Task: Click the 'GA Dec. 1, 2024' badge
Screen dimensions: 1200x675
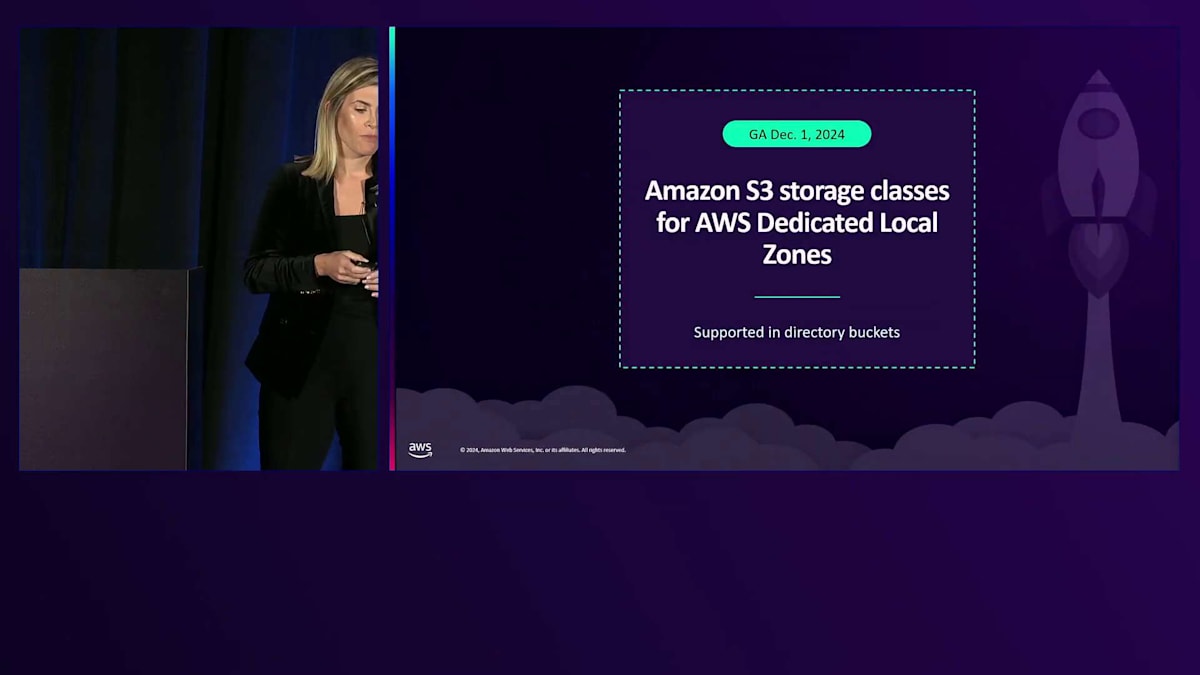Action: point(797,134)
